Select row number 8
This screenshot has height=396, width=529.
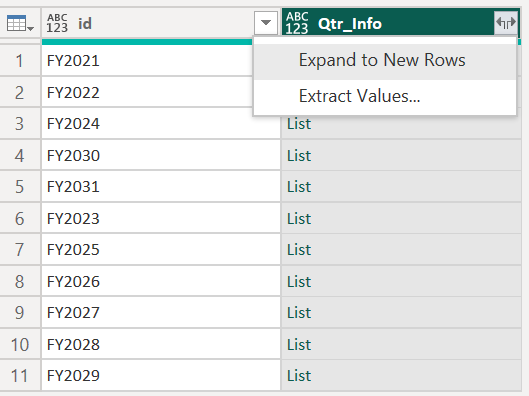click(x=20, y=281)
